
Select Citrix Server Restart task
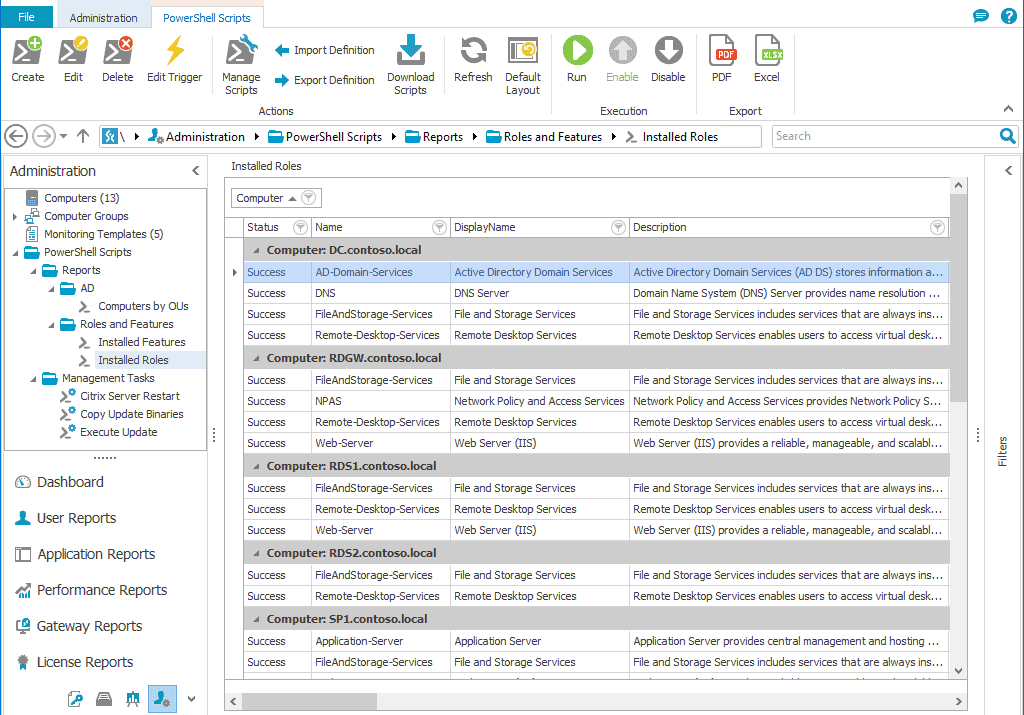coord(129,396)
